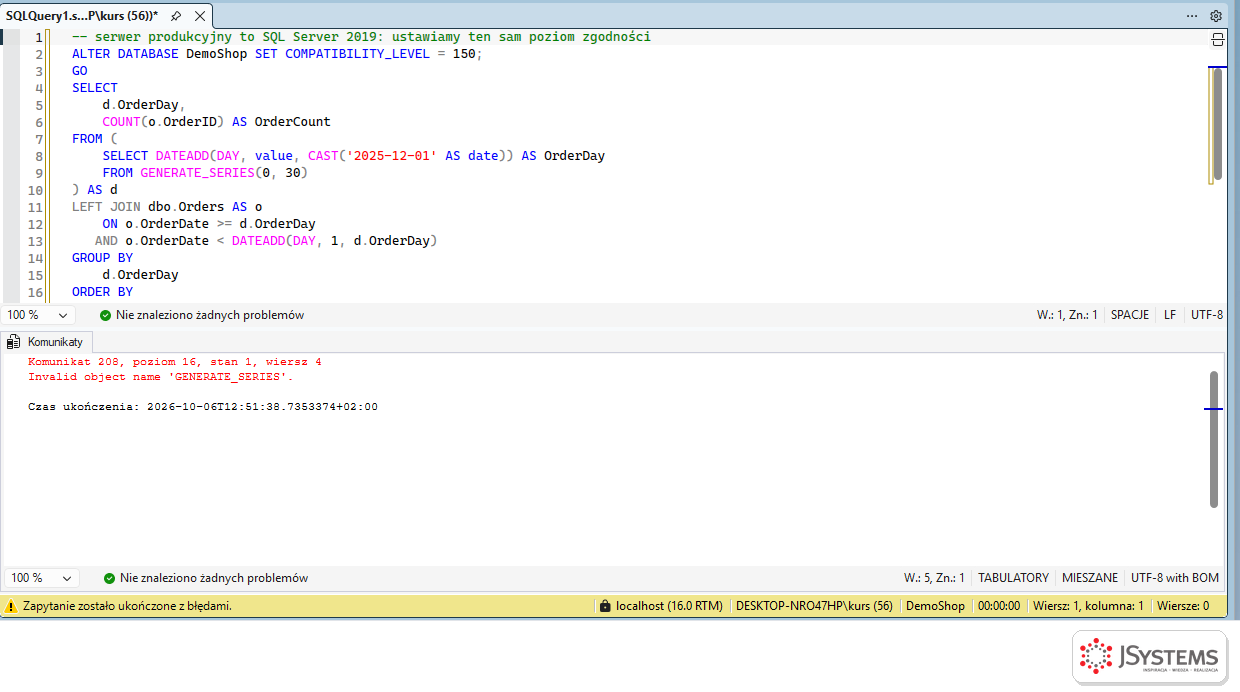Click the 'GROUP BY' code line
The height and width of the screenshot is (692, 1240).
(x=102, y=258)
